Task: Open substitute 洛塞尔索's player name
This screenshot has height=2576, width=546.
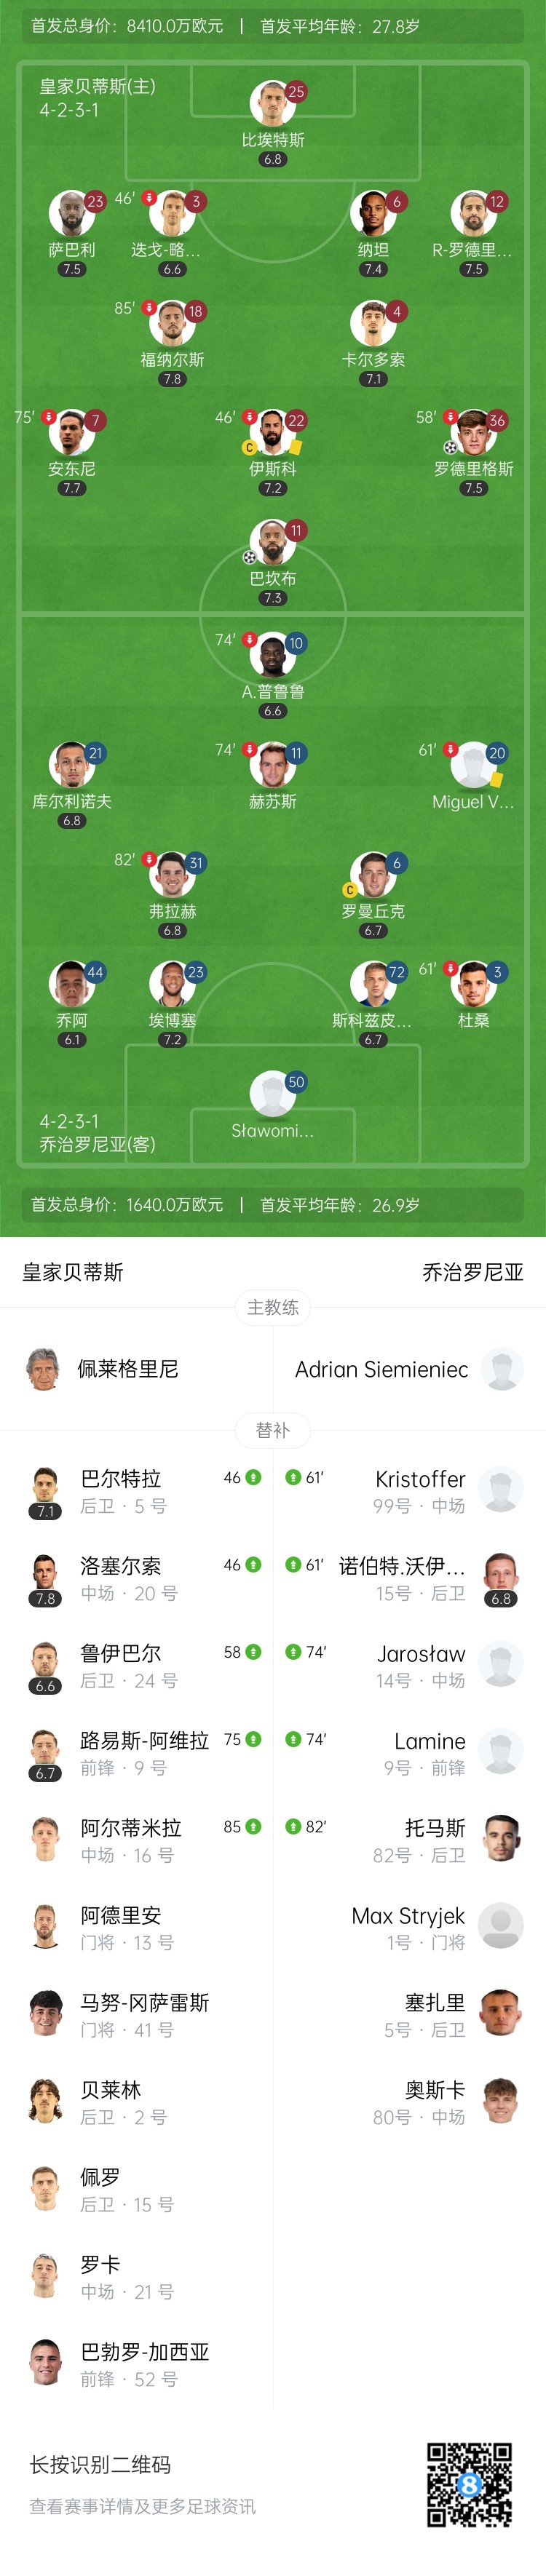Action: coord(120,1566)
